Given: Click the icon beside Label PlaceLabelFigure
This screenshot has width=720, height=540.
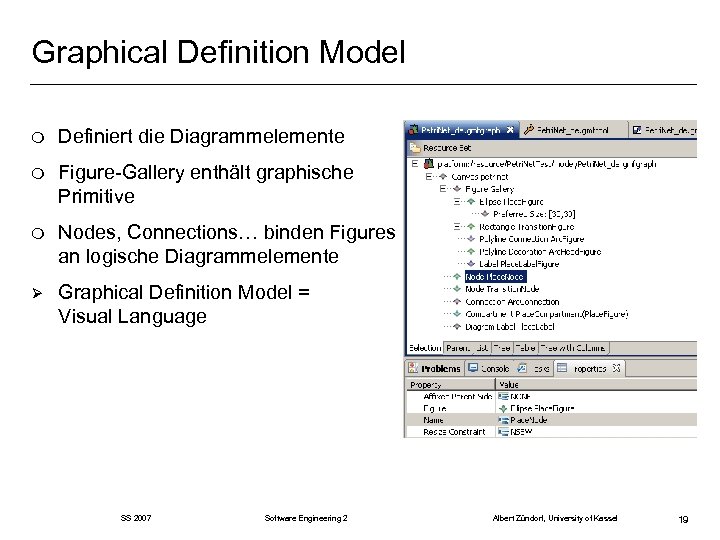Looking at the screenshot, I should [x=471, y=264].
